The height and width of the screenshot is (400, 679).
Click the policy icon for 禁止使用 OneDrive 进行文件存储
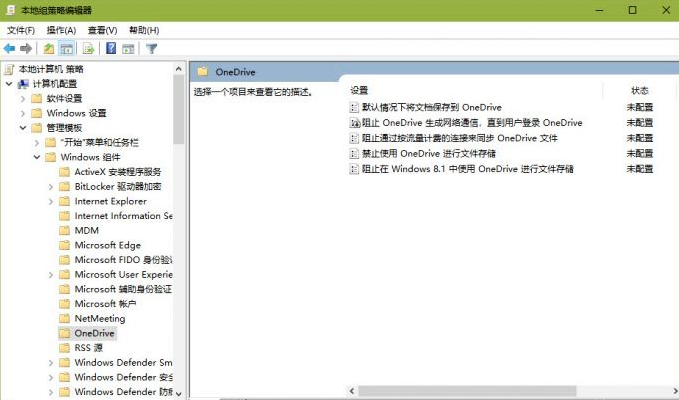pos(354,153)
